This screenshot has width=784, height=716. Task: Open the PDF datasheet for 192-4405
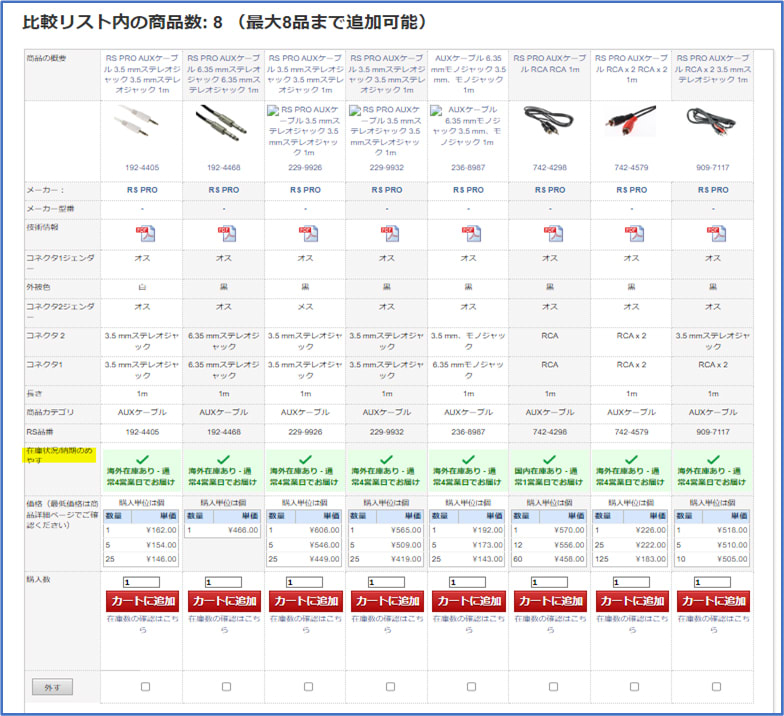point(145,234)
